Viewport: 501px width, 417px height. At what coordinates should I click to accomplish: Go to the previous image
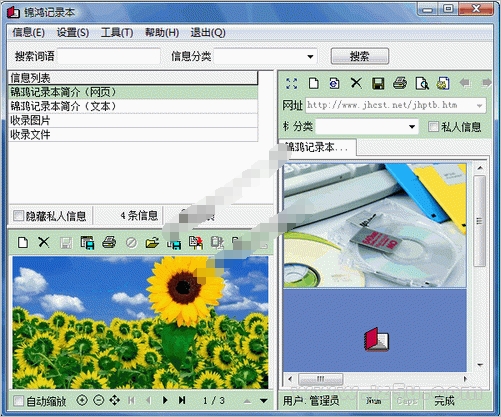pyautogui.click(x=149, y=400)
